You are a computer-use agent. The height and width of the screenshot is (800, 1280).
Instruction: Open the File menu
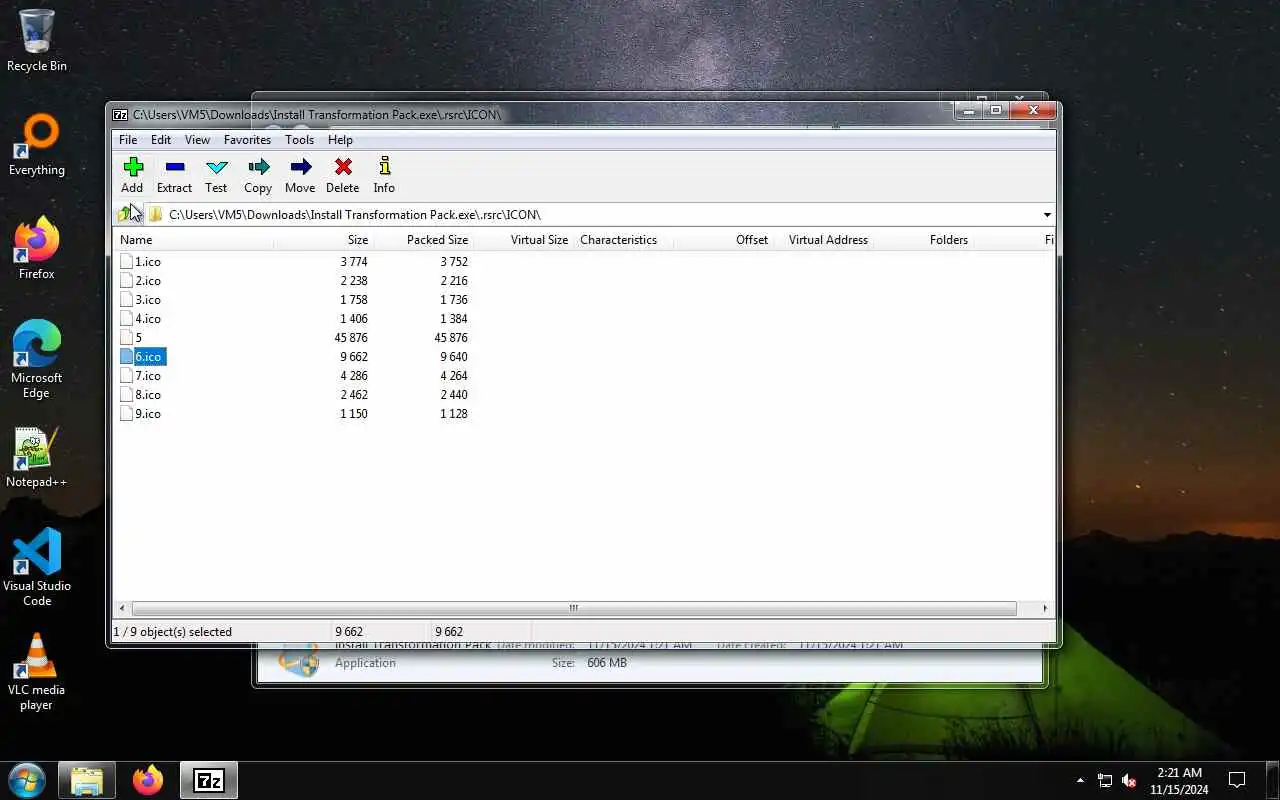point(128,140)
